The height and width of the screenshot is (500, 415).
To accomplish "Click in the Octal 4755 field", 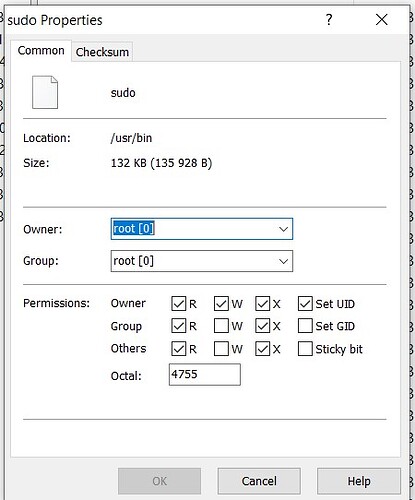I will pyautogui.click(x=205, y=375).
